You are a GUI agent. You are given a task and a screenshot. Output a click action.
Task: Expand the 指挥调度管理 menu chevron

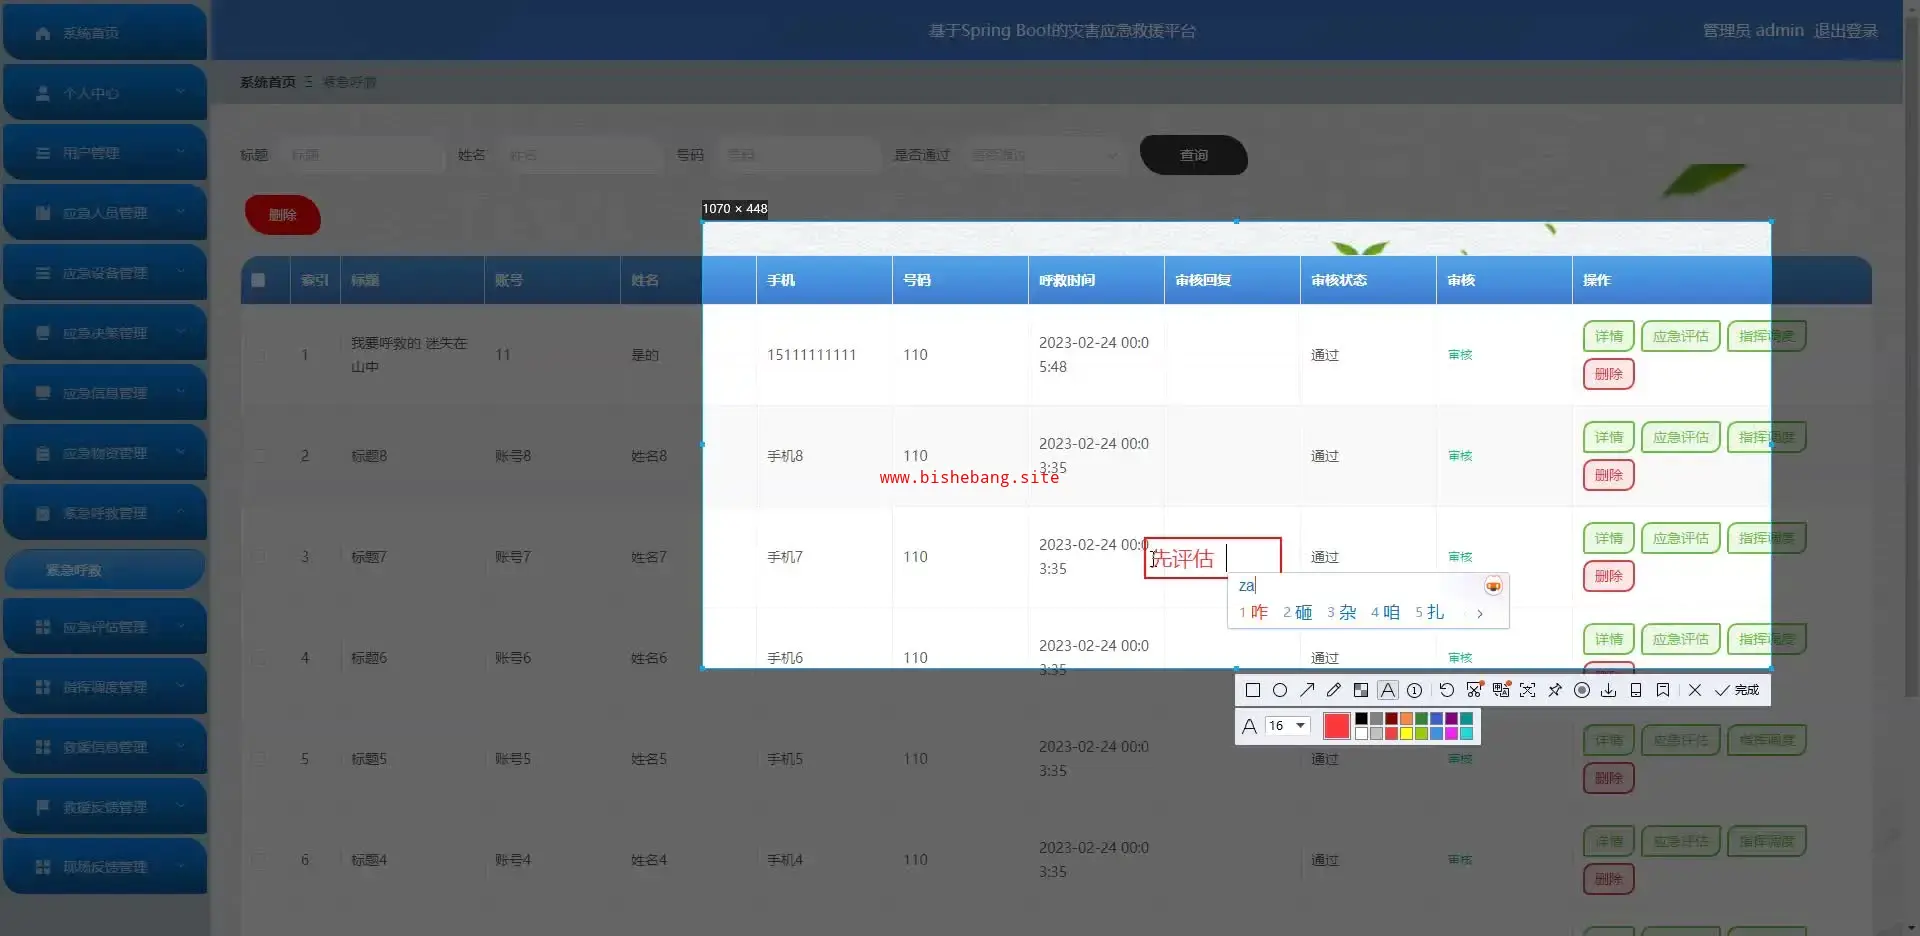tap(180, 686)
